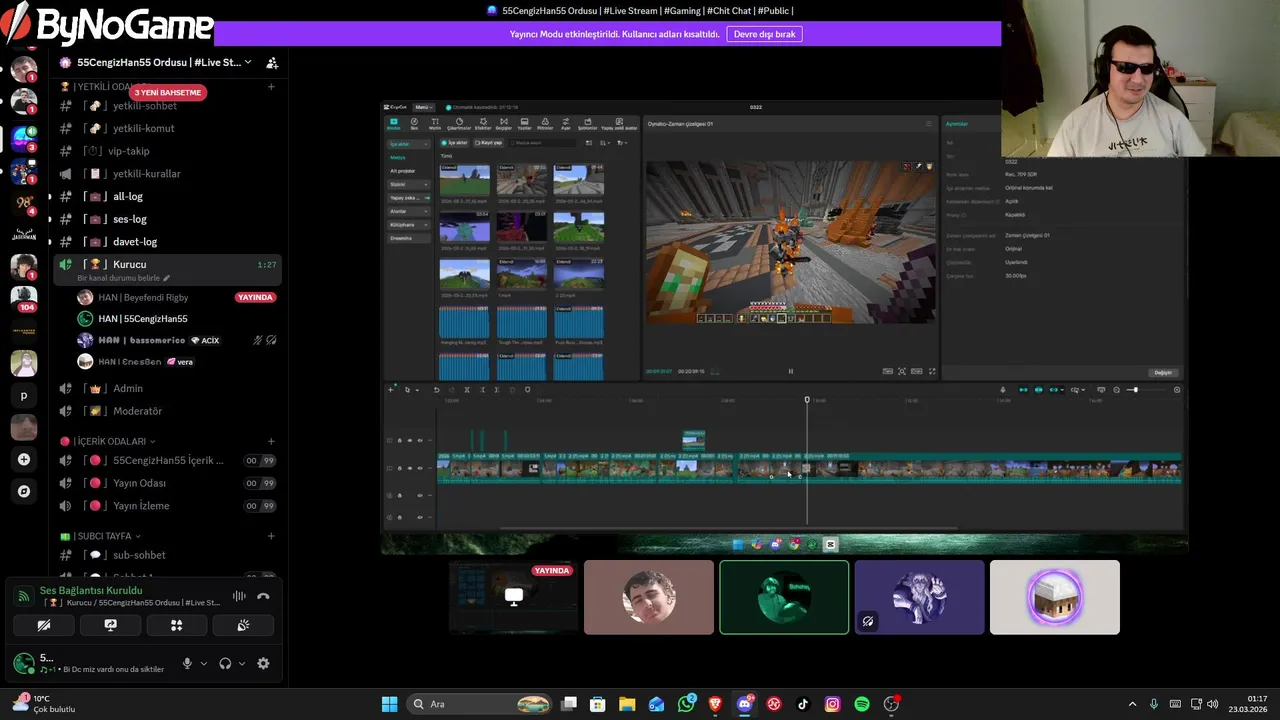Disable streamer mode with Devre dışı bırak
The height and width of the screenshot is (720, 1280).
click(764, 34)
